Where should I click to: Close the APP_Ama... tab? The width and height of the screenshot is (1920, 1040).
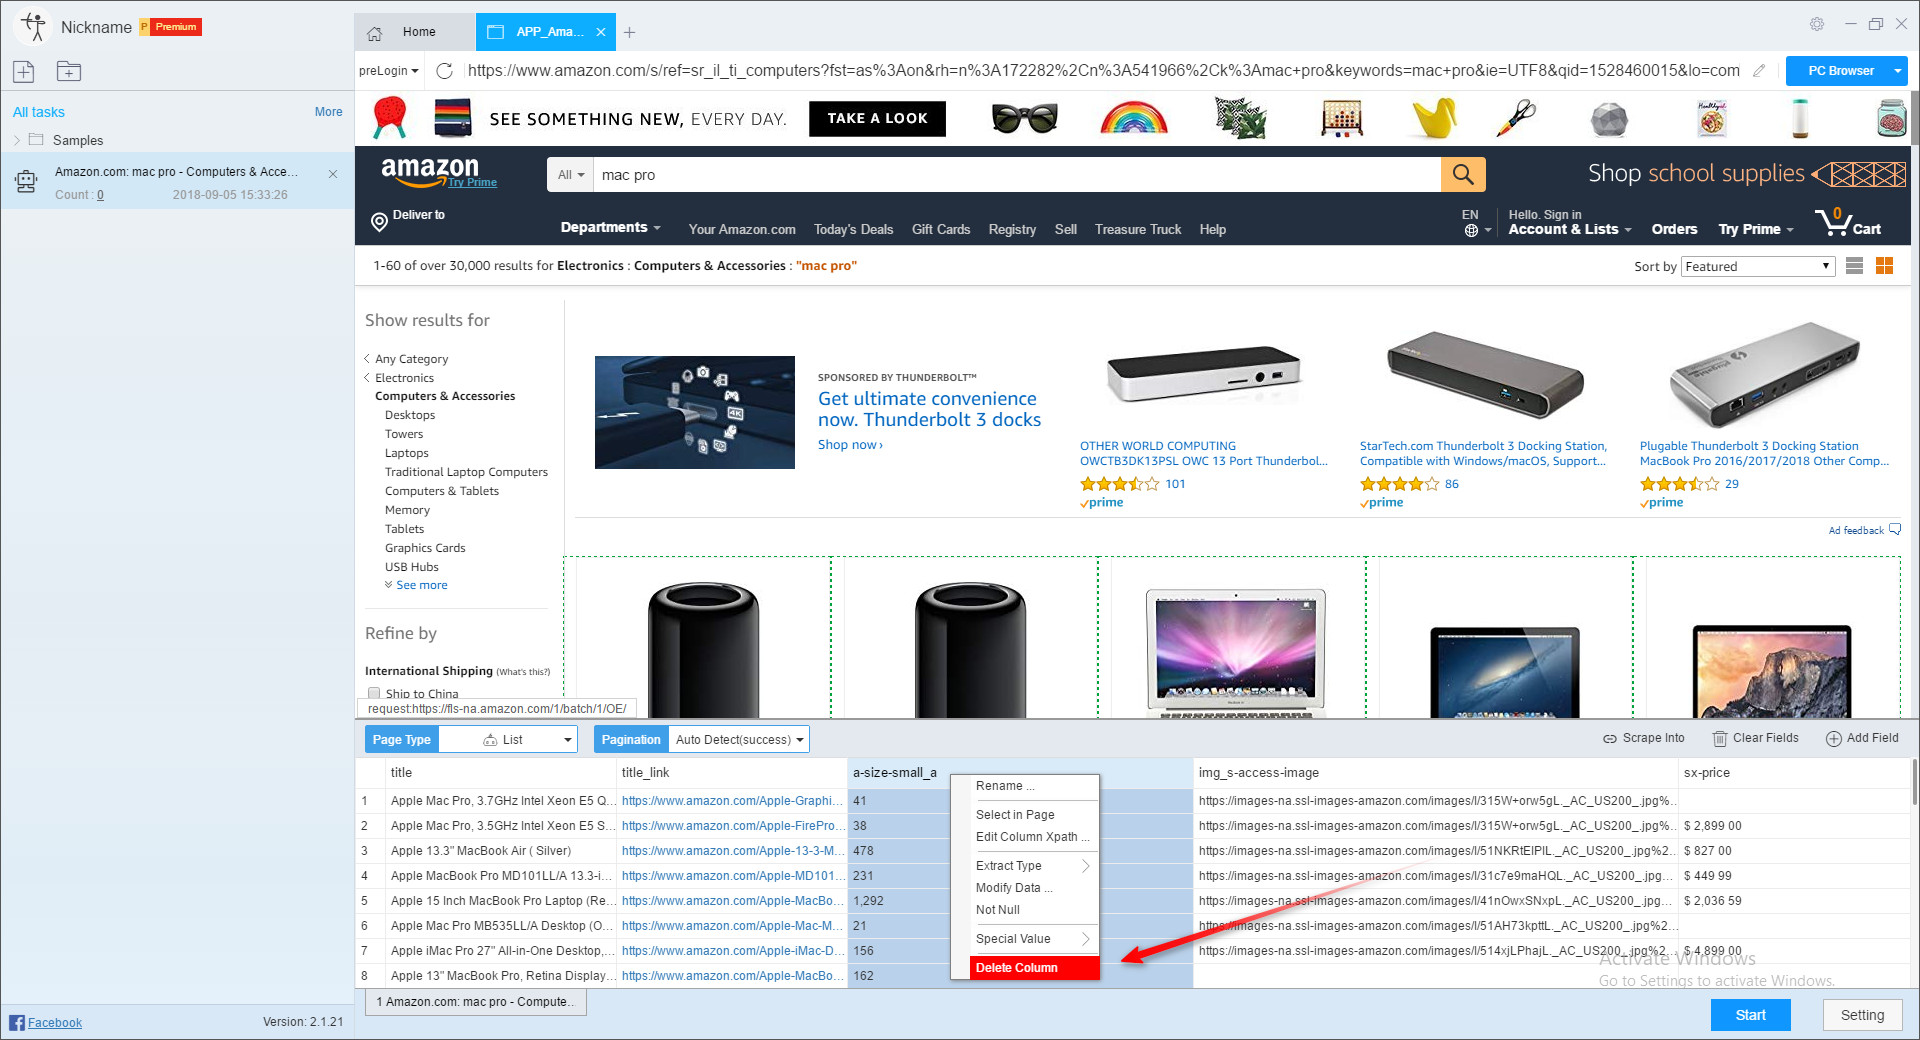tap(601, 32)
